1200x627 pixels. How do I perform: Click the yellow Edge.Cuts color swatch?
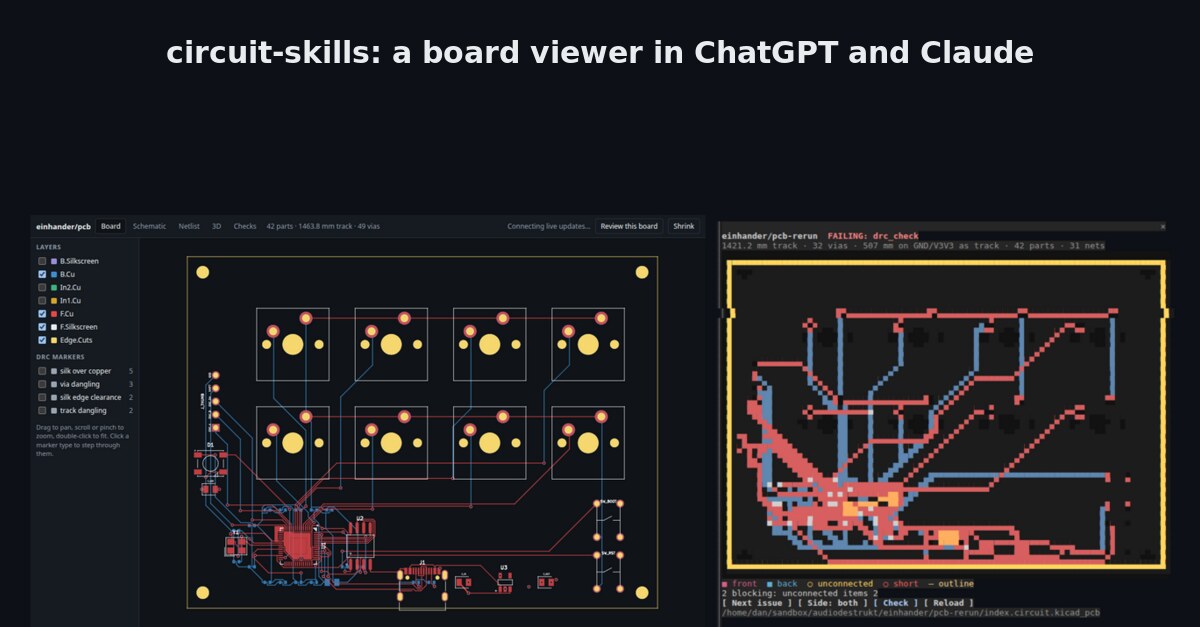point(54,340)
